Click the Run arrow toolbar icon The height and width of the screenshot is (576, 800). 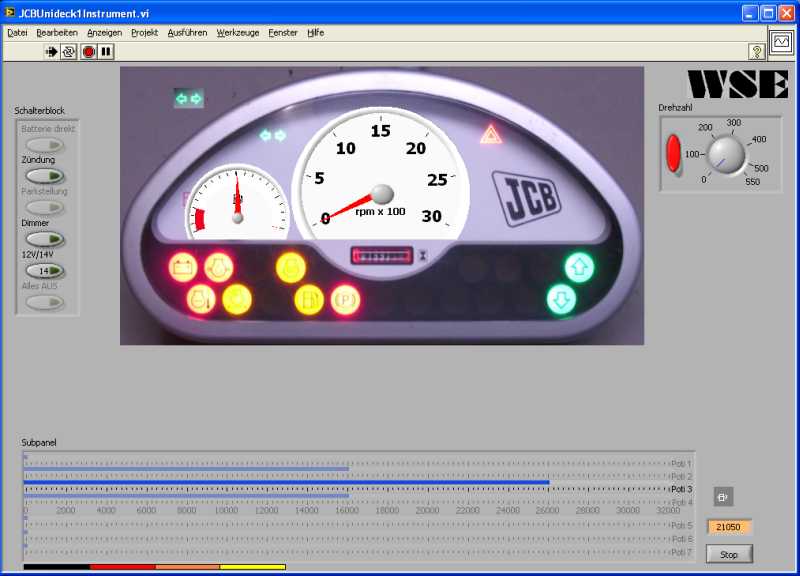(x=51, y=52)
